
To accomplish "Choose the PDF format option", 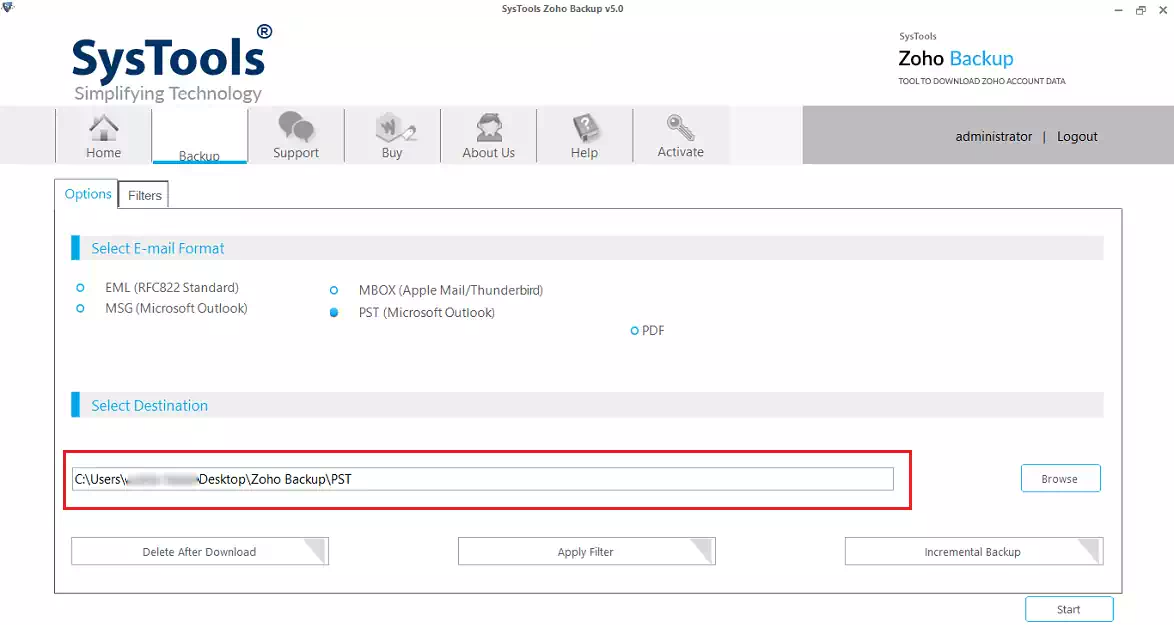I will [x=634, y=331].
